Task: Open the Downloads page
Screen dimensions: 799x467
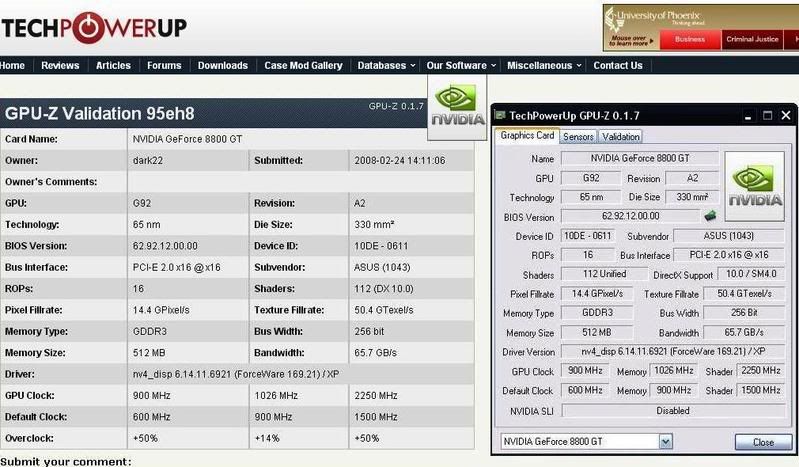Action: click(222, 66)
